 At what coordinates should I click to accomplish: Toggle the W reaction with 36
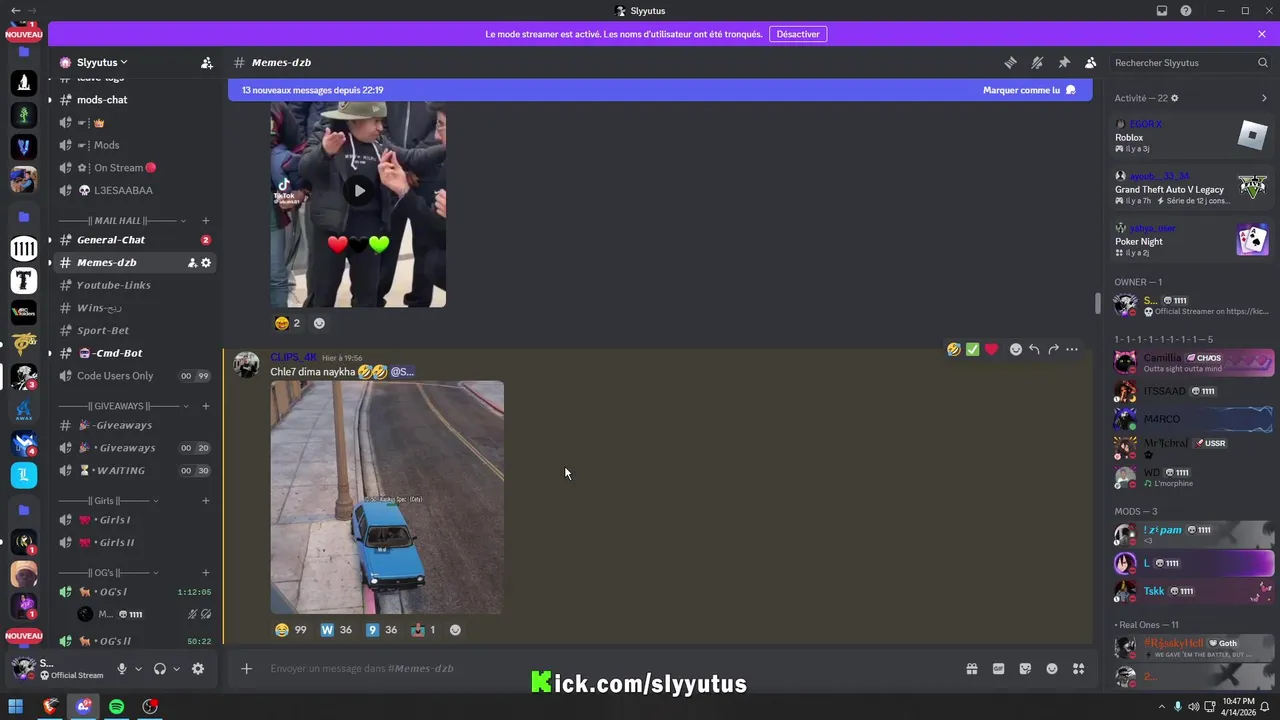(x=336, y=630)
